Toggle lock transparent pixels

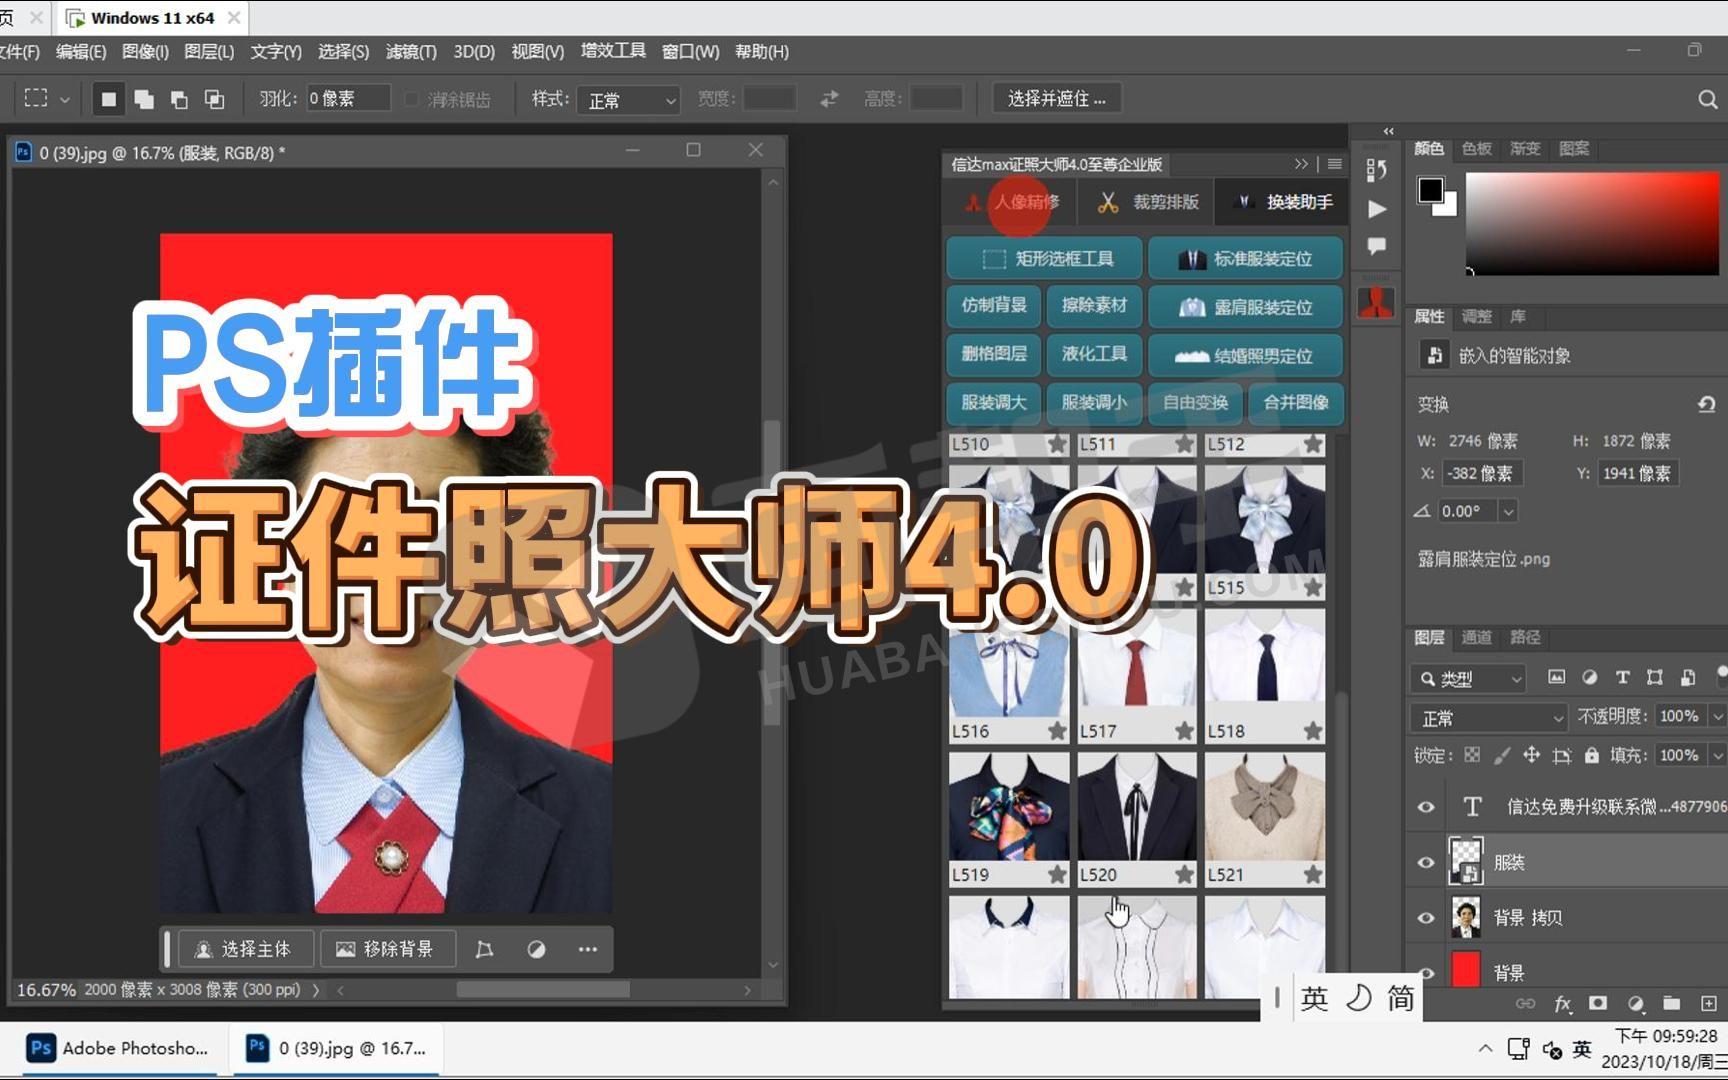(x=1472, y=755)
